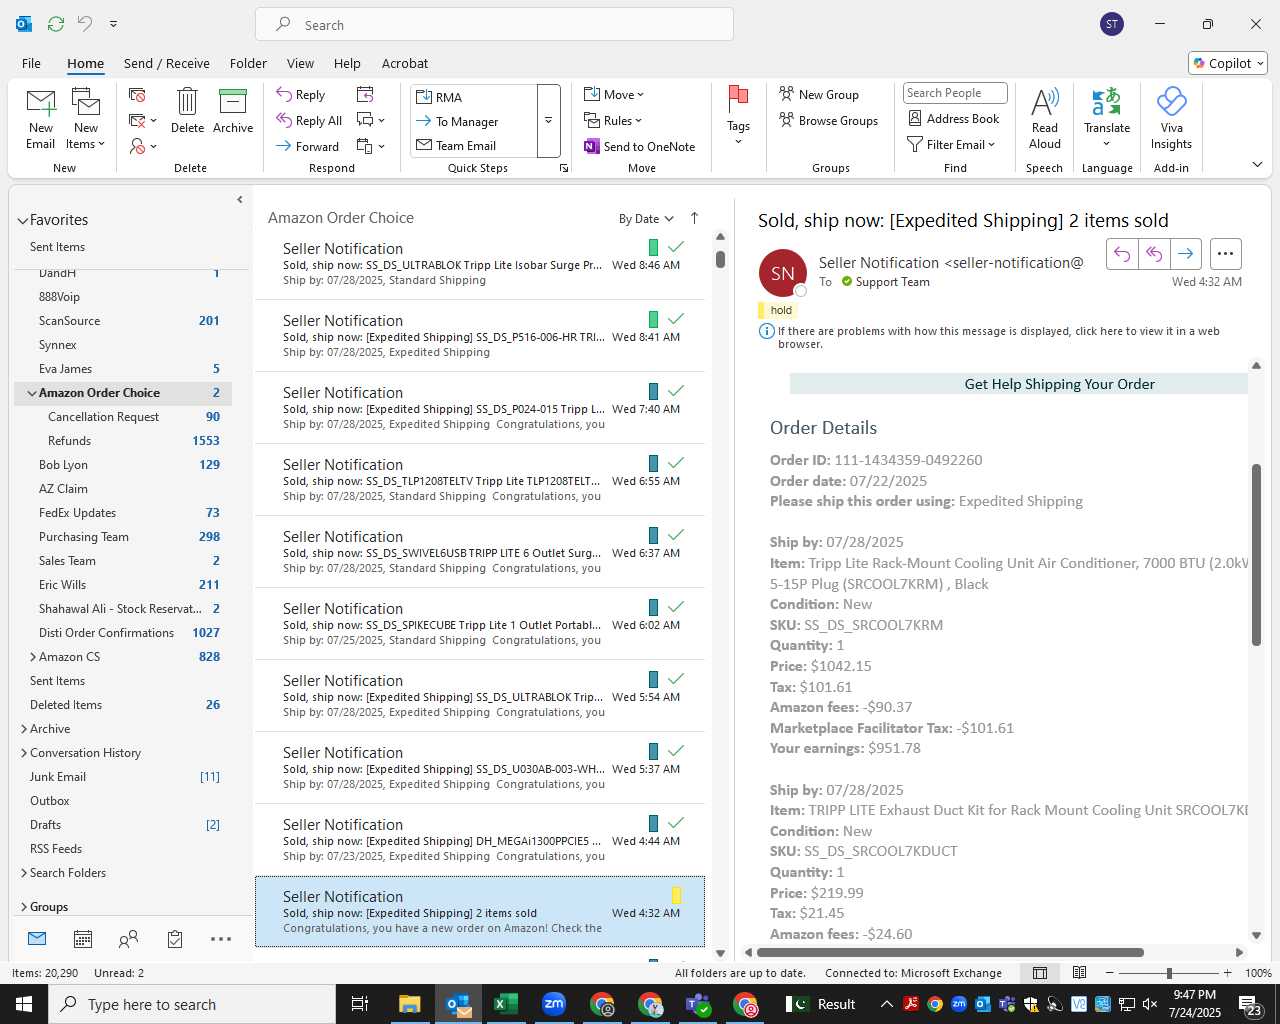Click the yellow category swatch on 4:32 AM message
Screen dimensions: 1280x1024
[x=677, y=895]
